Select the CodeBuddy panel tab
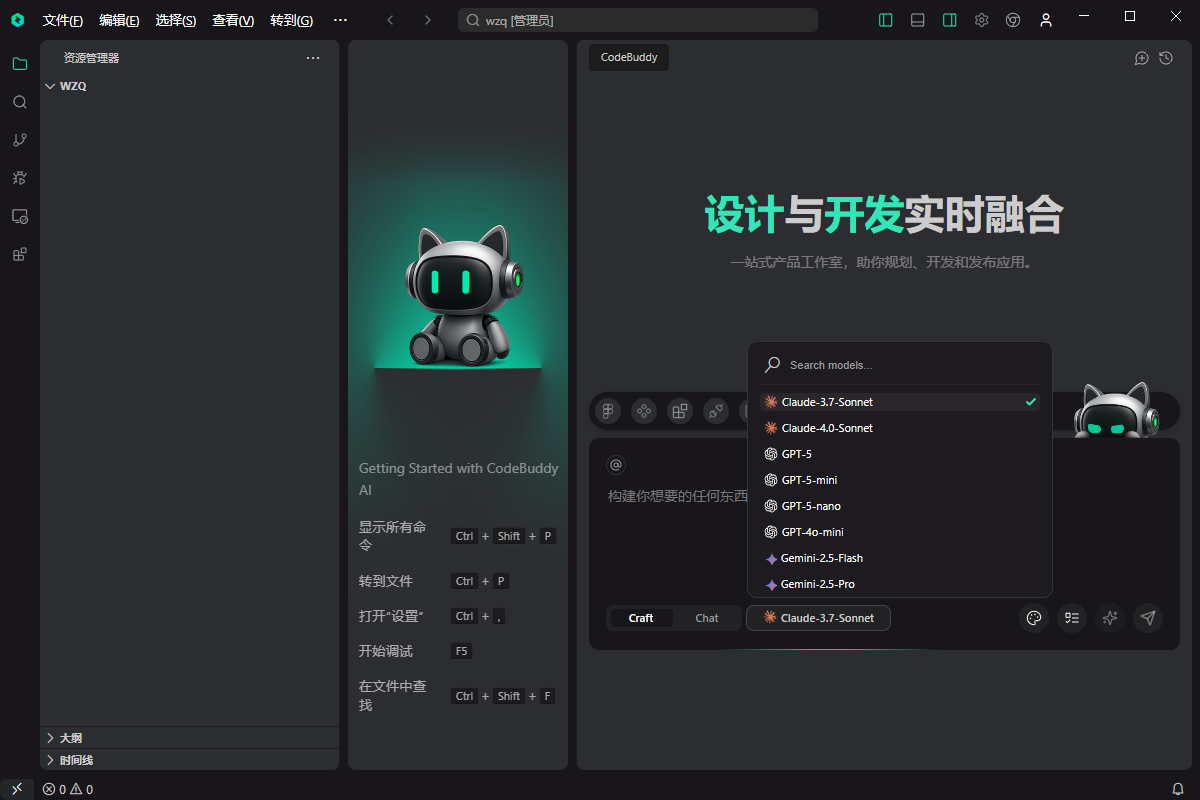This screenshot has height=800, width=1200. pyautogui.click(x=629, y=58)
